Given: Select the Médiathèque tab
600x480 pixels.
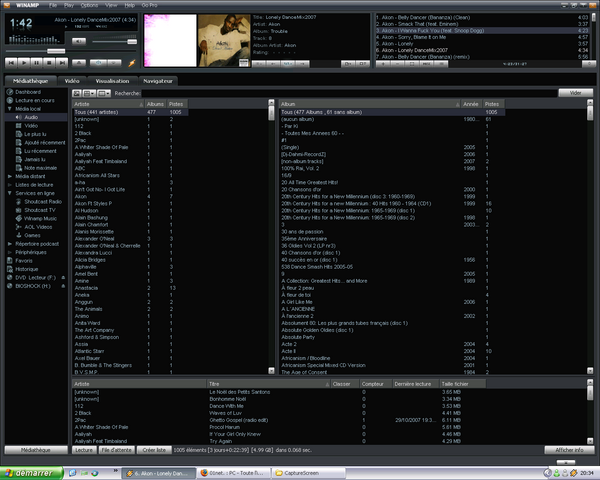Looking at the screenshot, I should [x=30, y=81].
